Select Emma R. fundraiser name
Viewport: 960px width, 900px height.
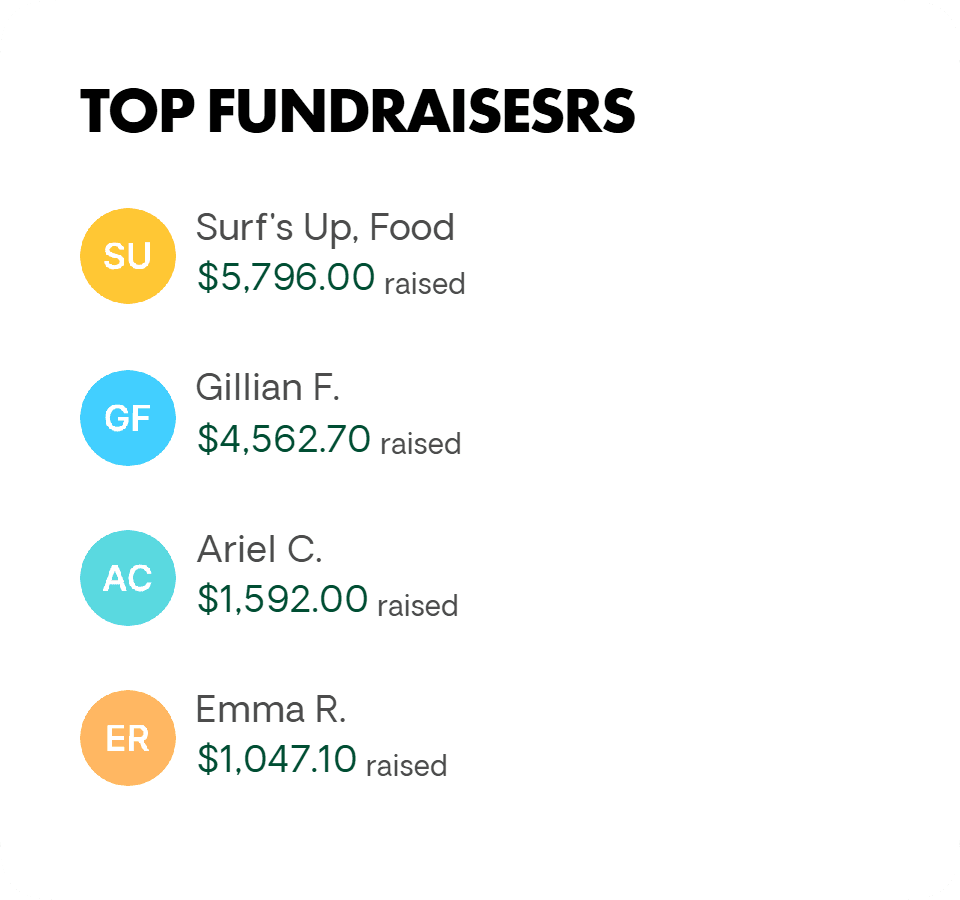271,710
